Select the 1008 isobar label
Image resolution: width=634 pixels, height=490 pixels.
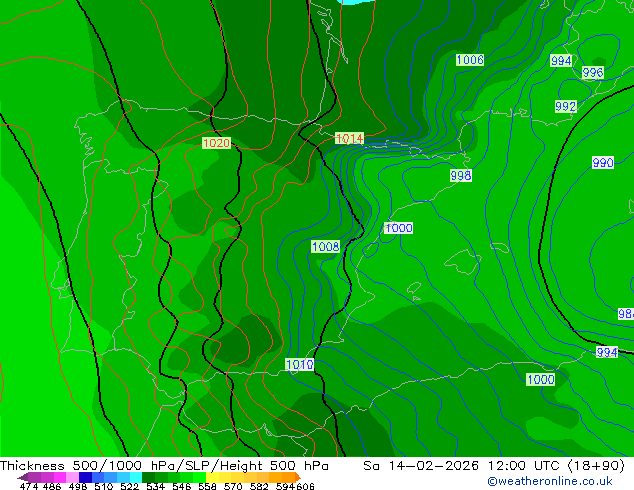(325, 246)
